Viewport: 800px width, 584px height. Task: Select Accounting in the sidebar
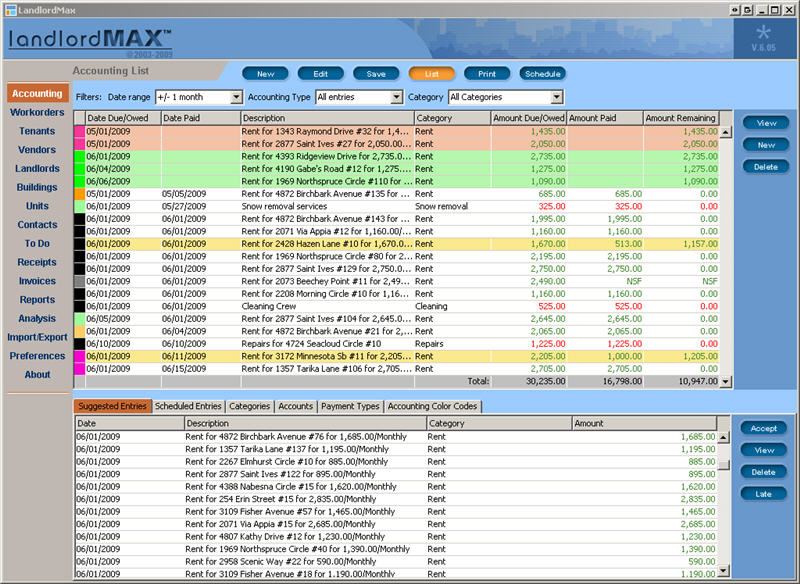tap(37, 93)
